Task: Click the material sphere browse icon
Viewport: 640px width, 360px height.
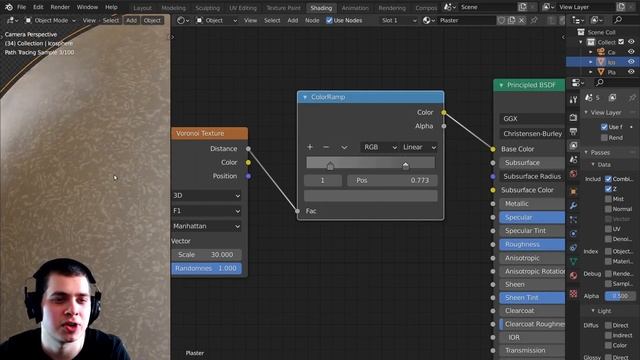Action: 428,20
